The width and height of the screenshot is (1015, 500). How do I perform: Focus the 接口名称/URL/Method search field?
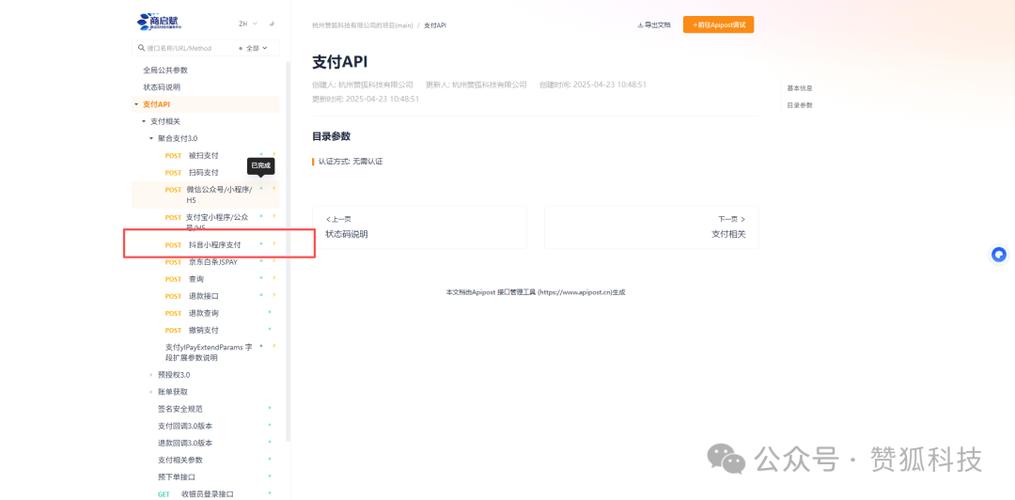(185, 48)
